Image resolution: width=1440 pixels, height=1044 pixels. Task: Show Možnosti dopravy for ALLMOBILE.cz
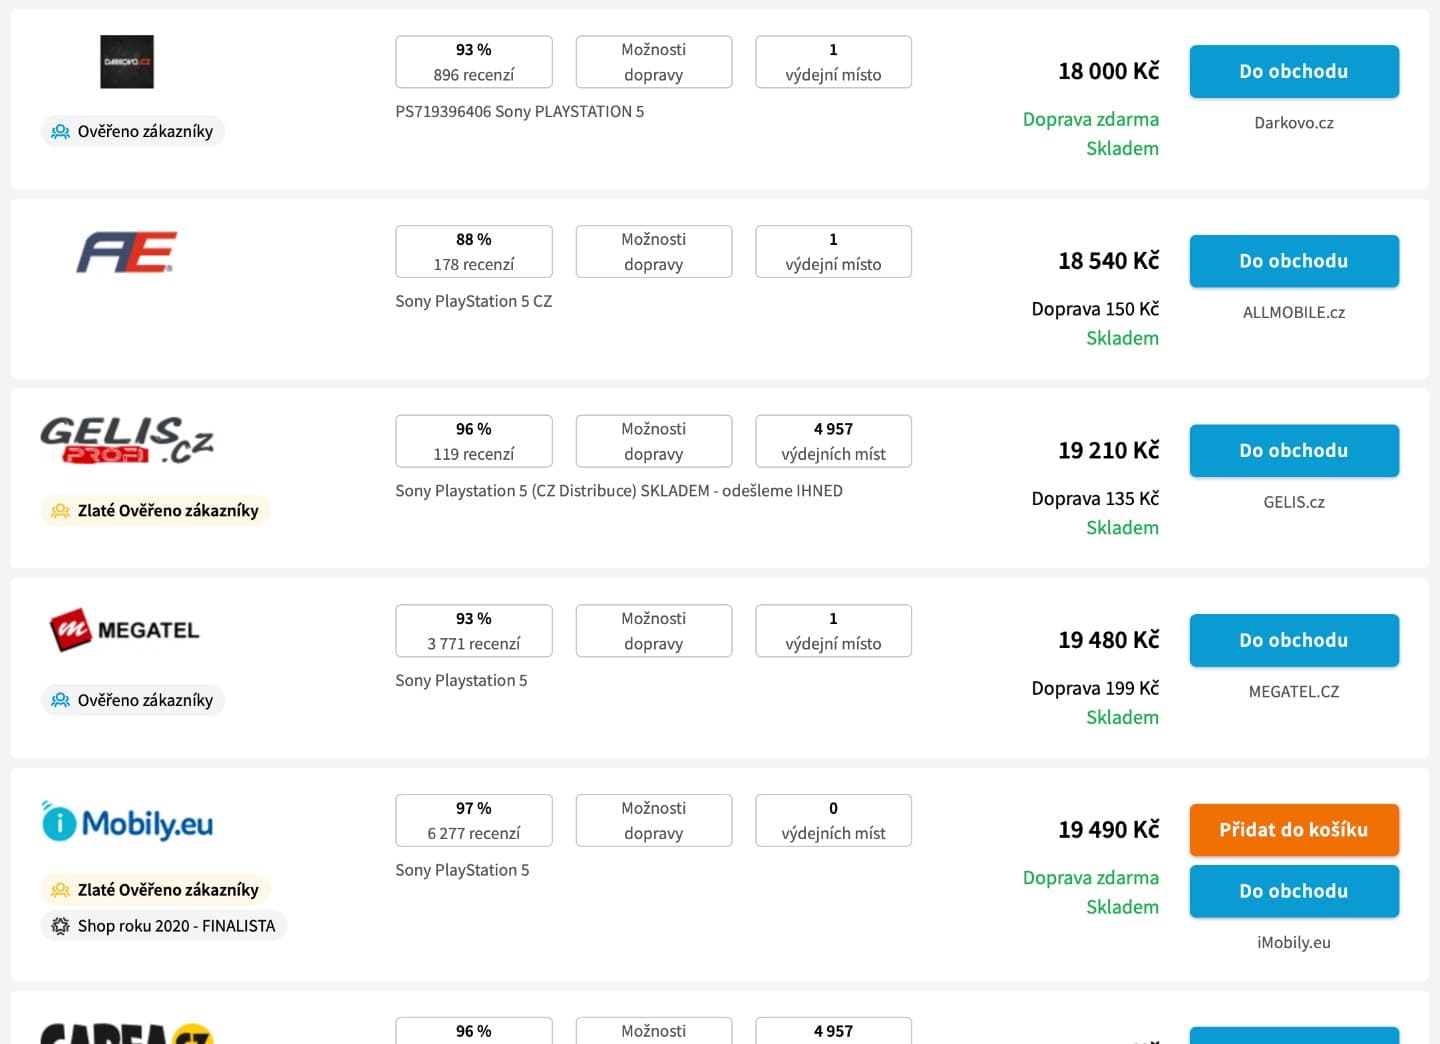[x=654, y=252]
